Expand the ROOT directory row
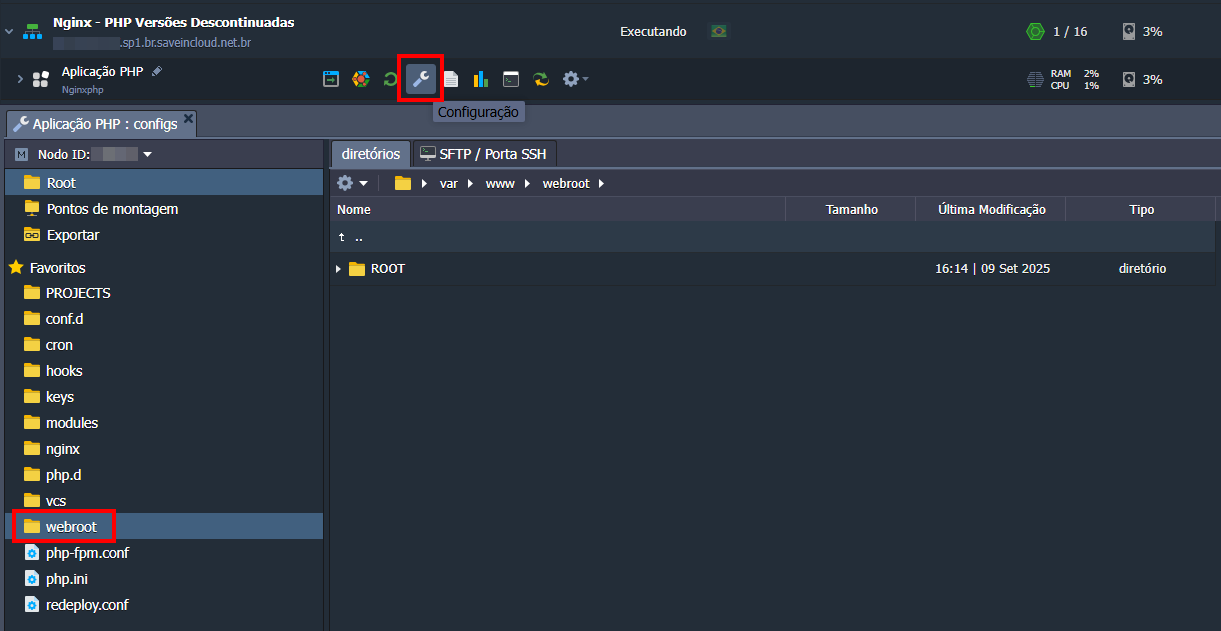 pyautogui.click(x=338, y=269)
